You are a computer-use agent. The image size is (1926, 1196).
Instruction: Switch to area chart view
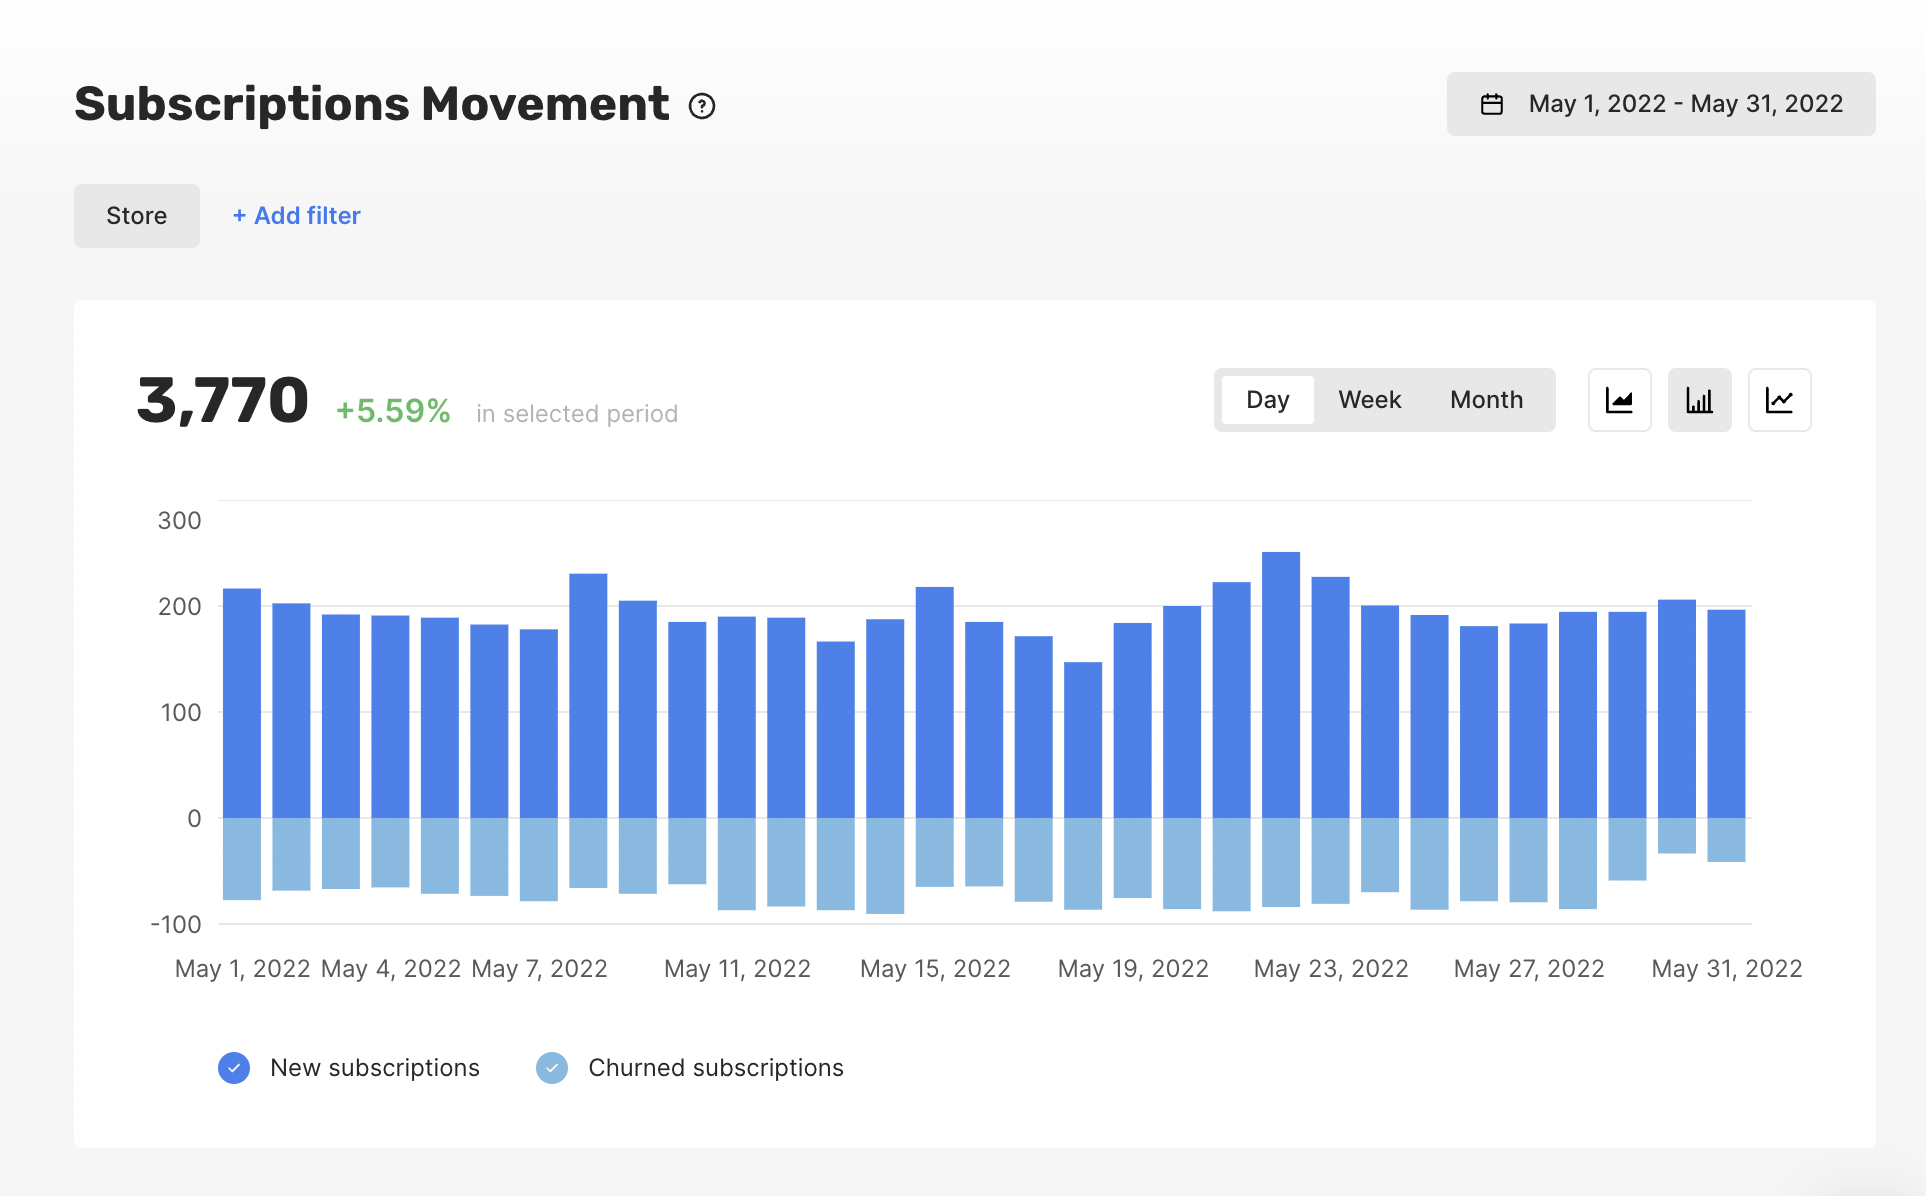point(1619,400)
